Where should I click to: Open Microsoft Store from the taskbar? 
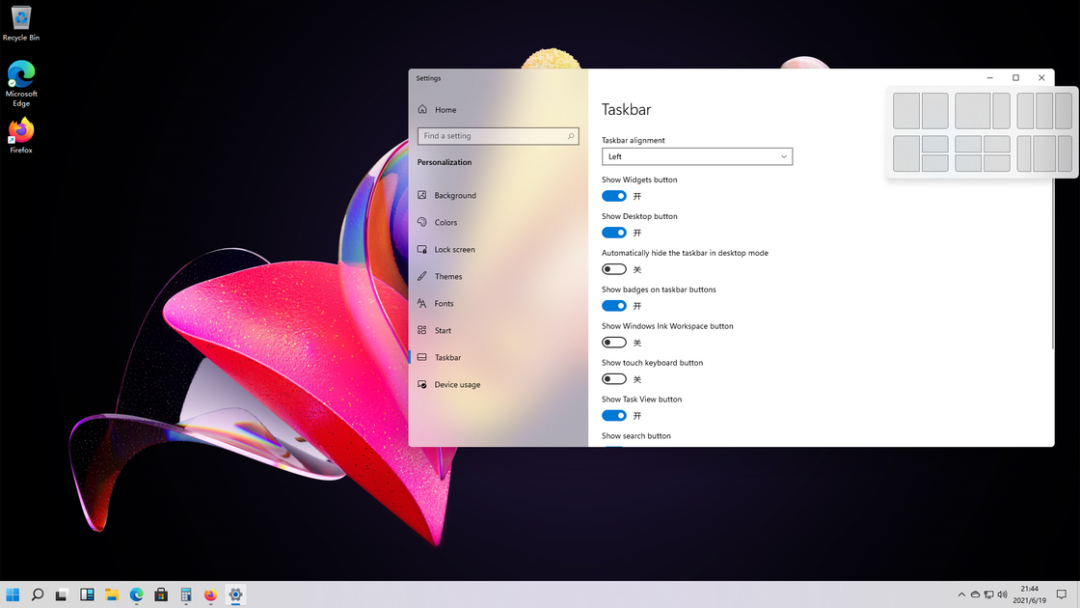tap(161, 595)
